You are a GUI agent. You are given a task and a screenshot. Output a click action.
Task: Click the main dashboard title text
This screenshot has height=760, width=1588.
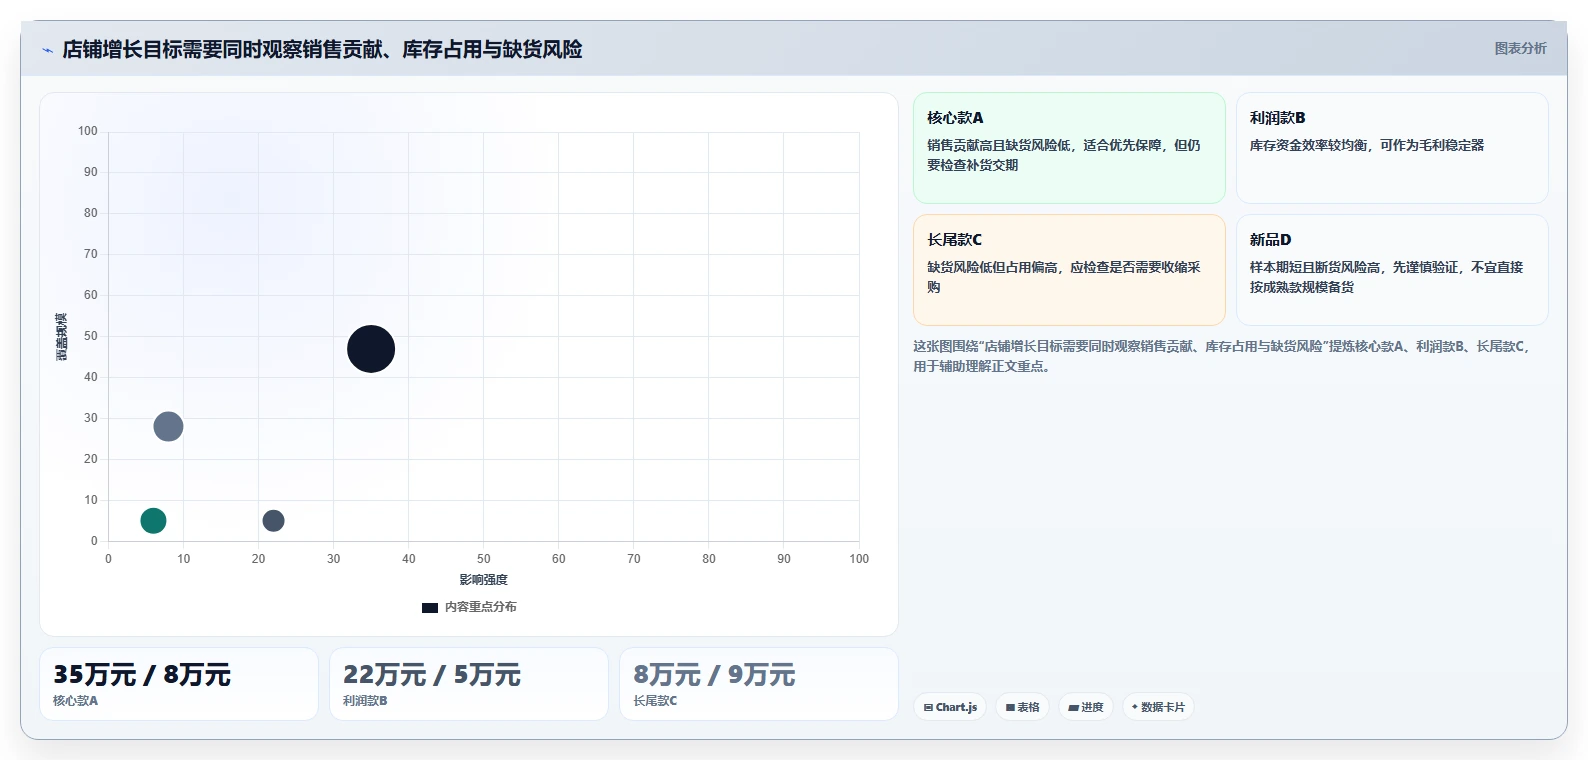click(x=322, y=49)
